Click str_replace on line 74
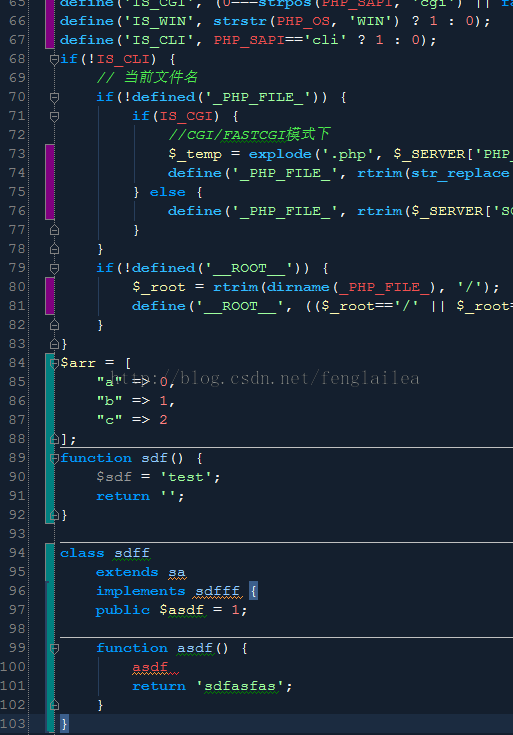This screenshot has height=735, width=513. (x=461, y=173)
